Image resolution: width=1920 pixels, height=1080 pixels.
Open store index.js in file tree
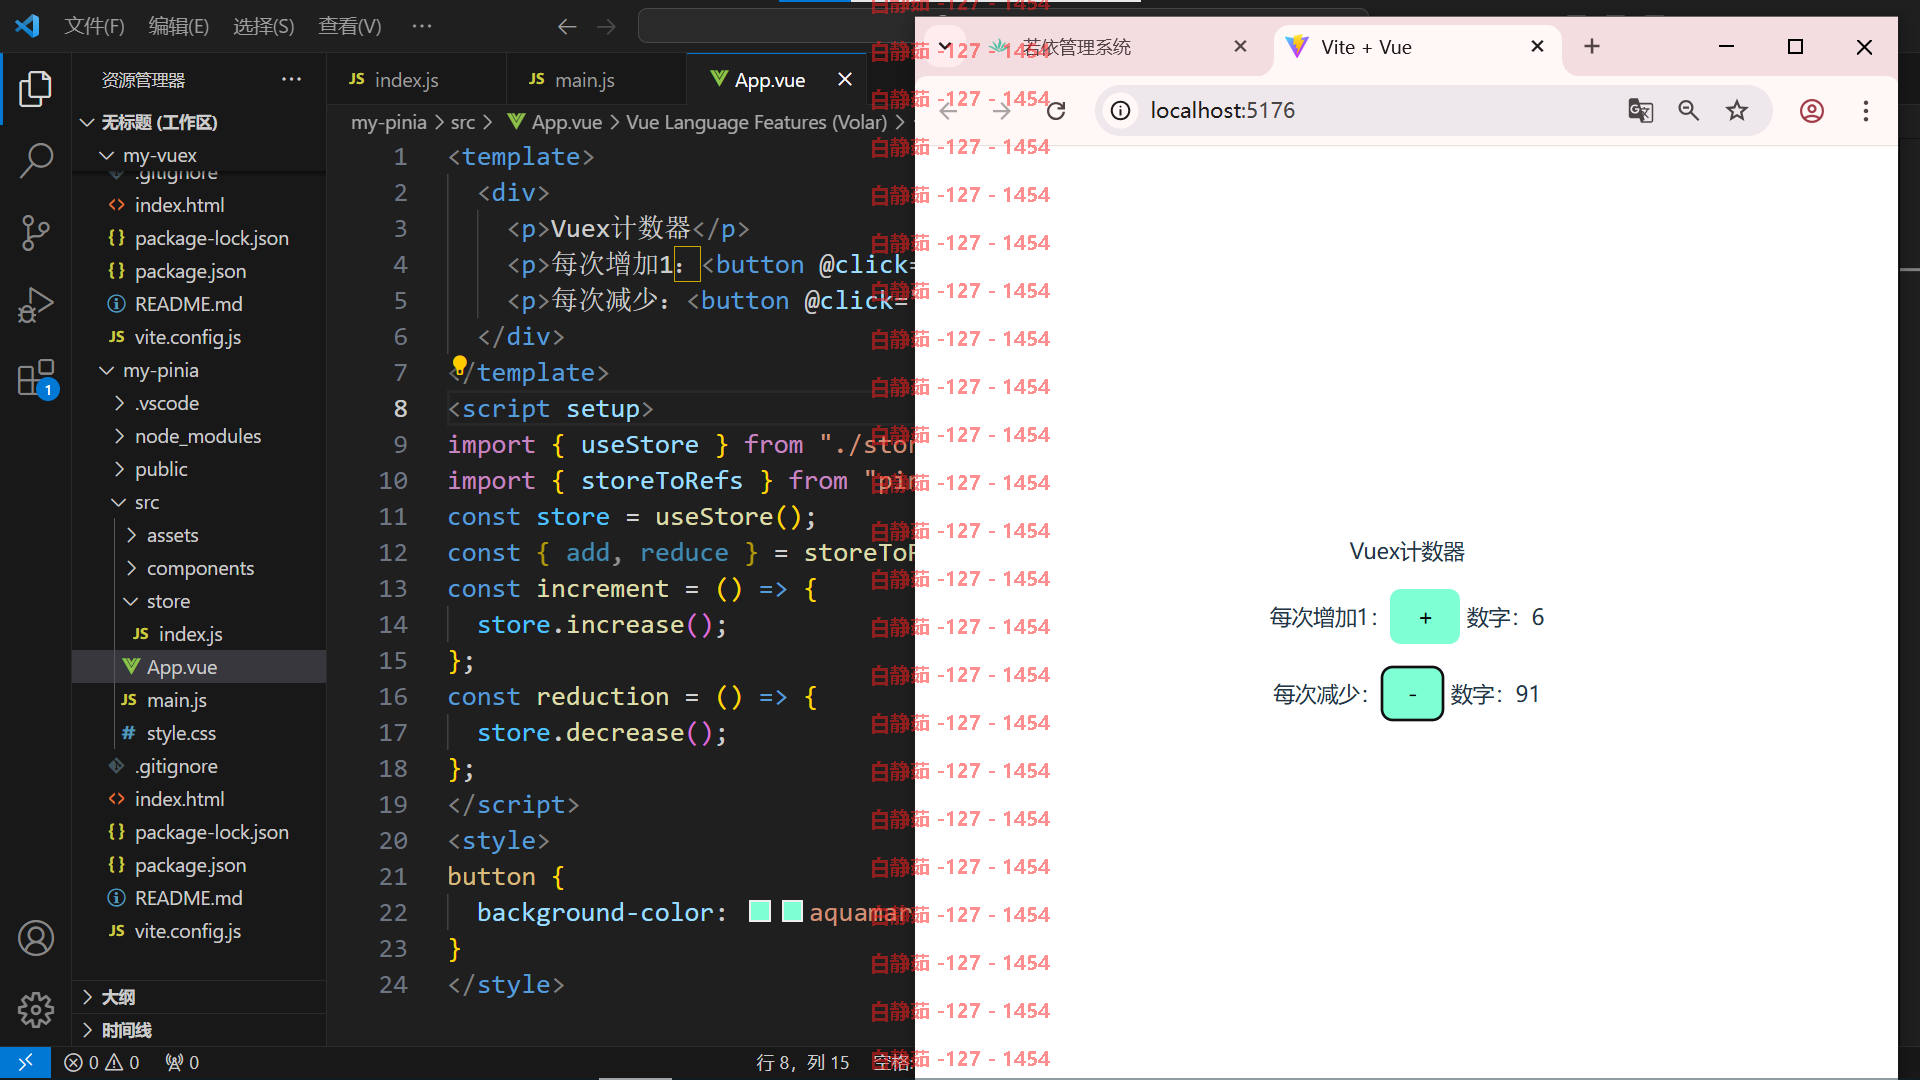tap(198, 634)
